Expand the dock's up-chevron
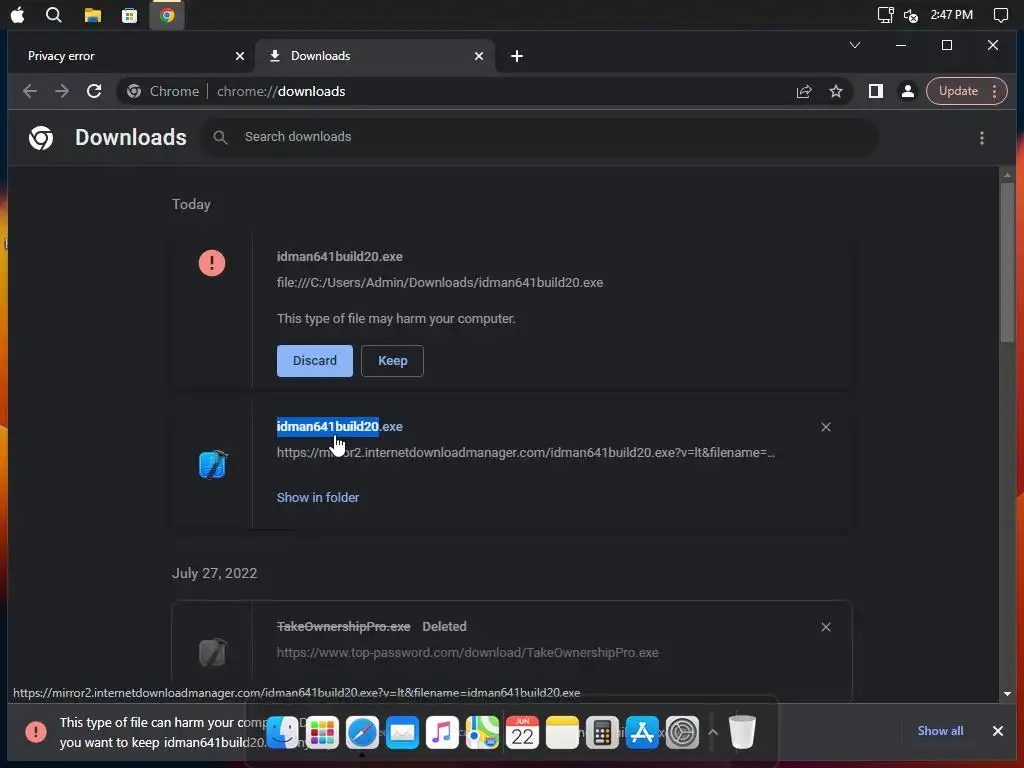1024x768 pixels. click(713, 732)
